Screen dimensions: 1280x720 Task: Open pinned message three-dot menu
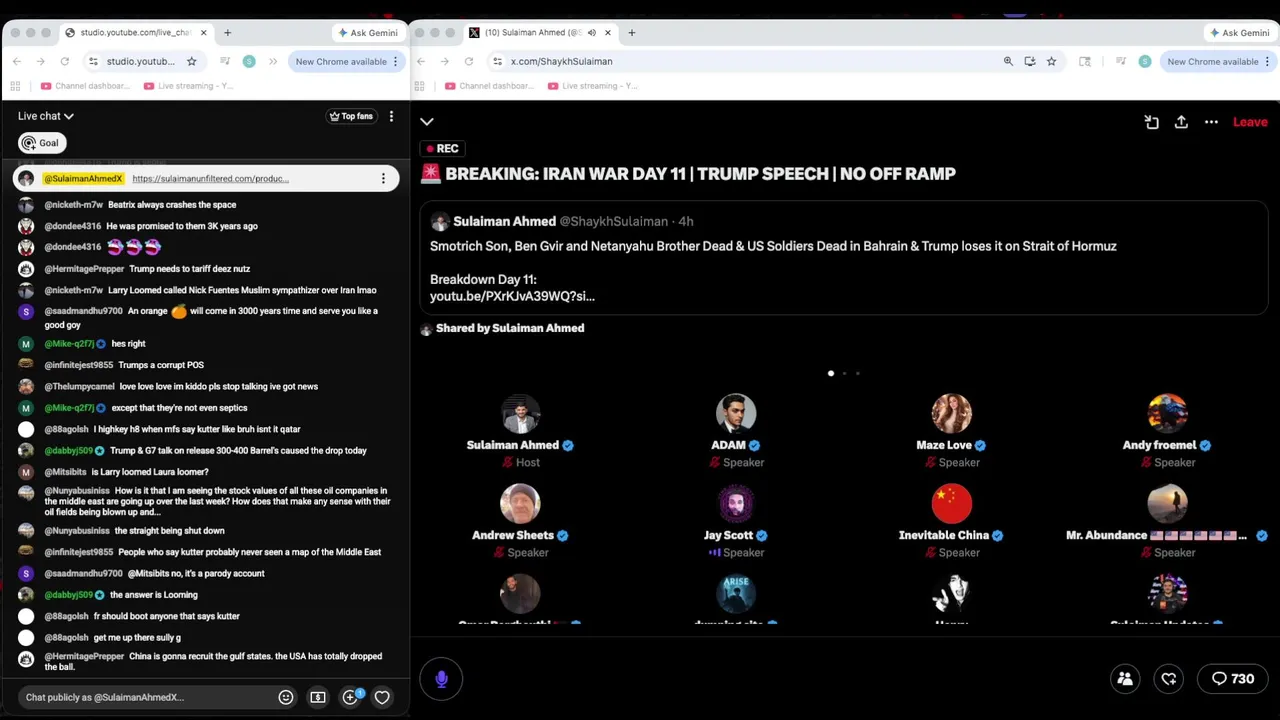tap(383, 179)
